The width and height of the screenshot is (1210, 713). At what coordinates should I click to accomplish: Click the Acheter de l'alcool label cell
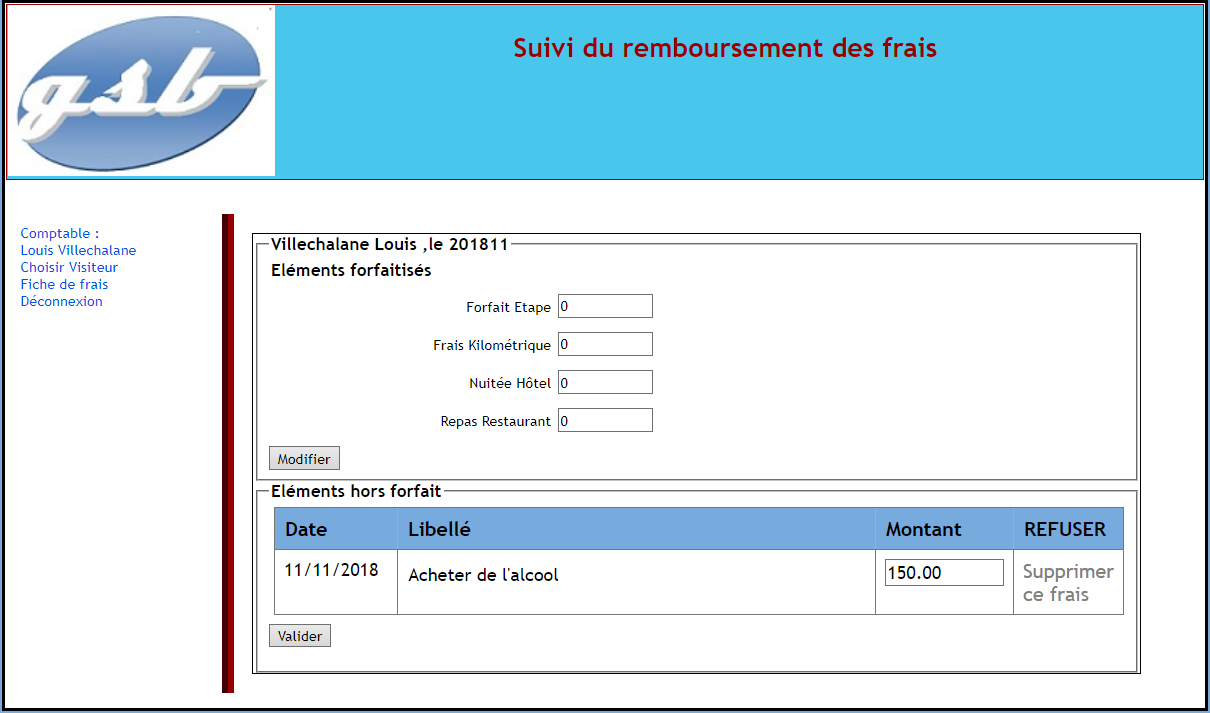click(483, 575)
